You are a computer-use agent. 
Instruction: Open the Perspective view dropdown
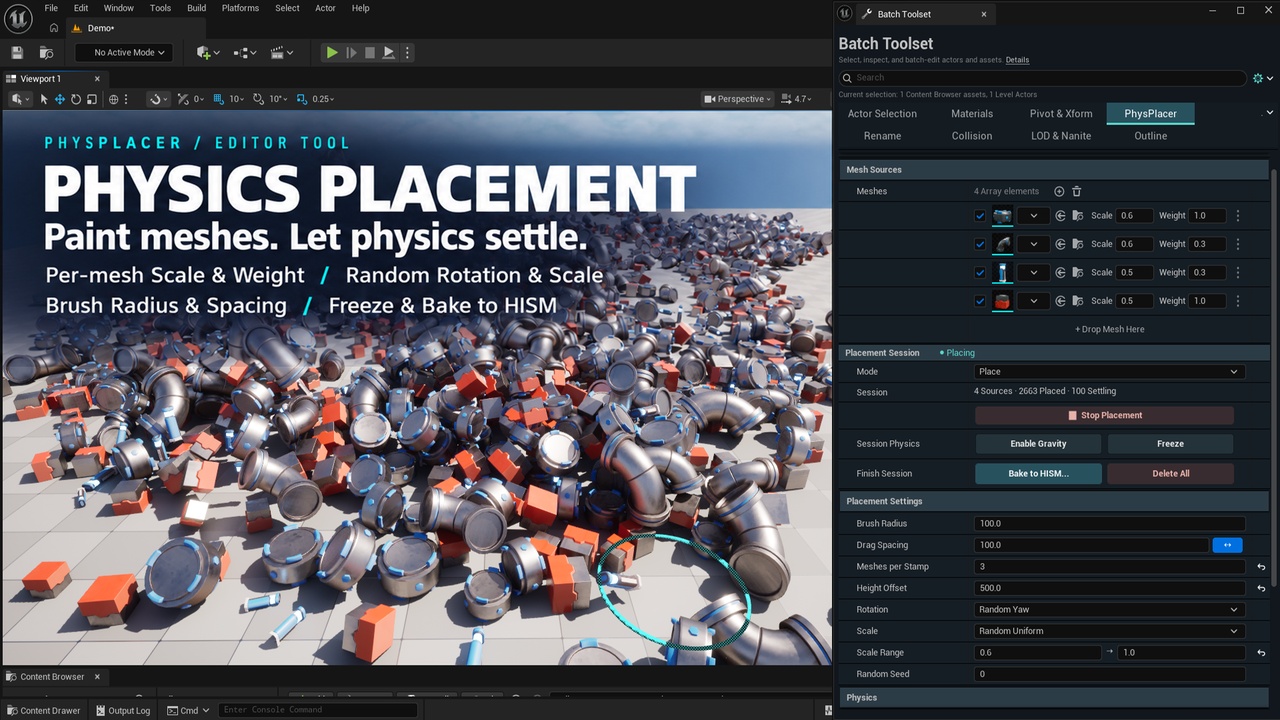point(738,99)
